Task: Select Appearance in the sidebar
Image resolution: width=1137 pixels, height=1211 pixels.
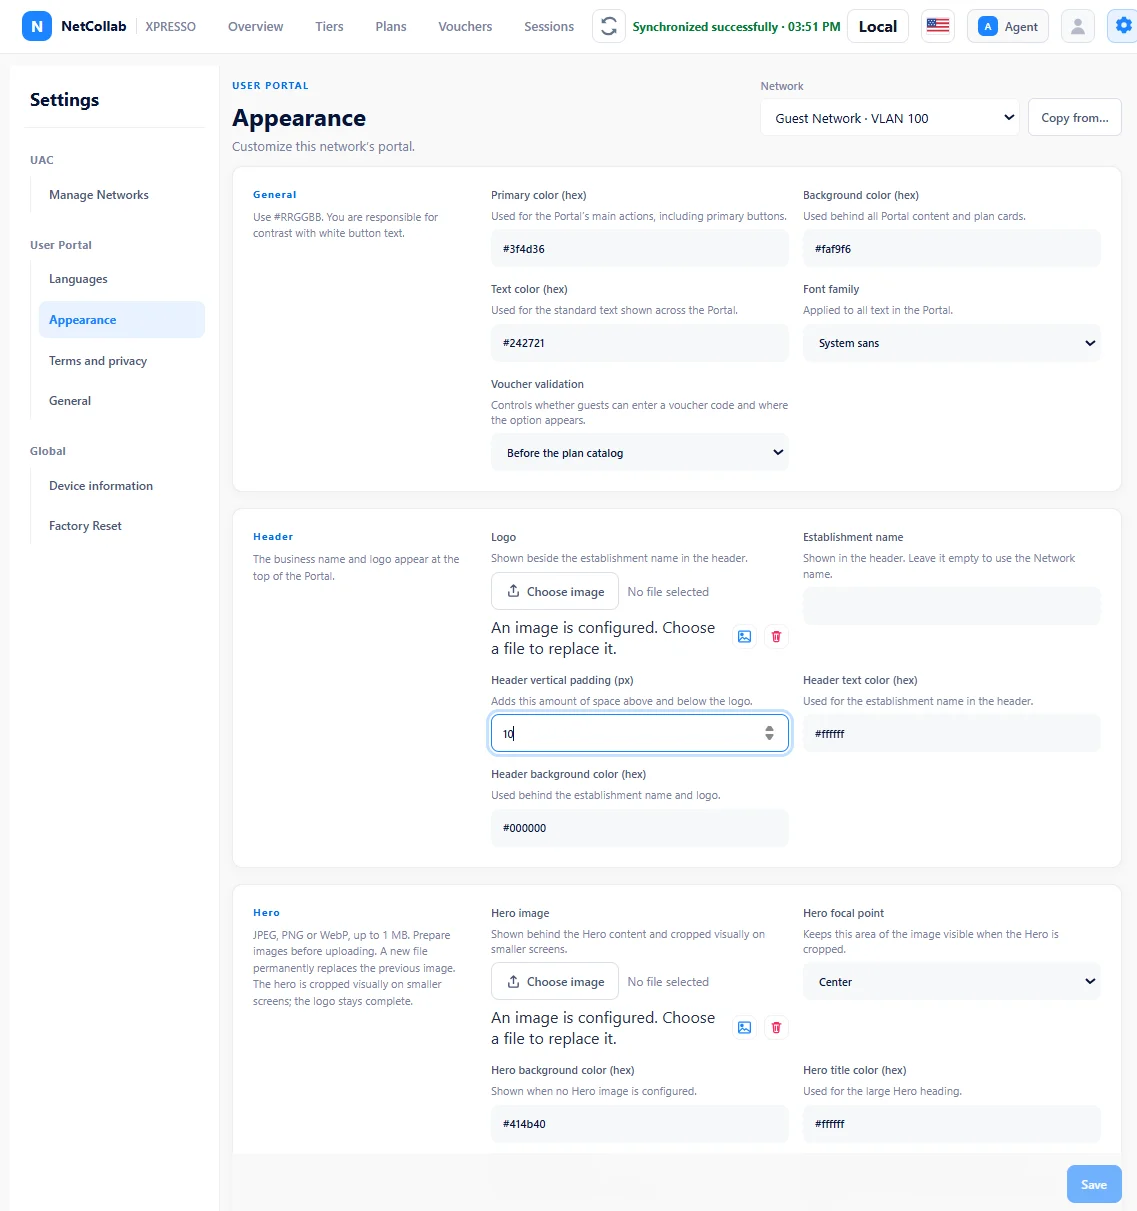Action: point(122,320)
